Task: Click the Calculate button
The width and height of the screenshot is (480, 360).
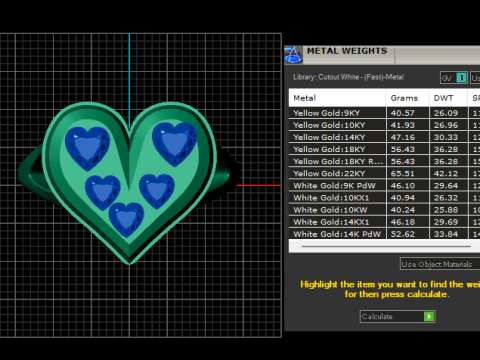Action: [x=397, y=316]
